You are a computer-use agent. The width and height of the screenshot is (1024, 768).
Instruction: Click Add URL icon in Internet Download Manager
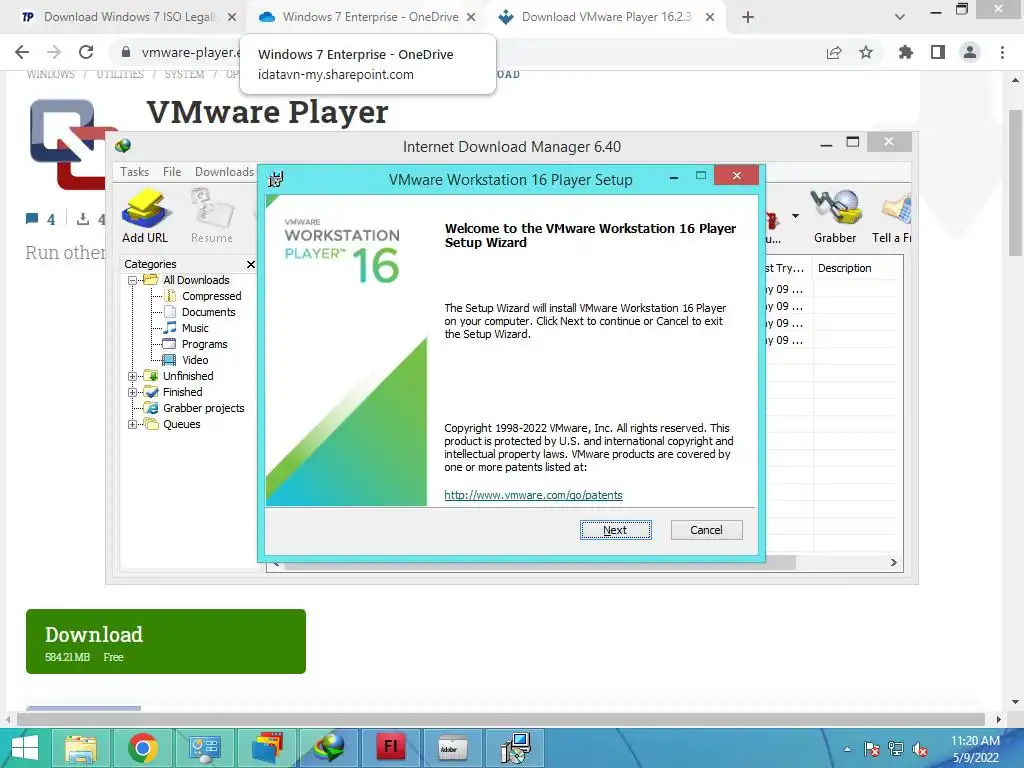pos(145,216)
